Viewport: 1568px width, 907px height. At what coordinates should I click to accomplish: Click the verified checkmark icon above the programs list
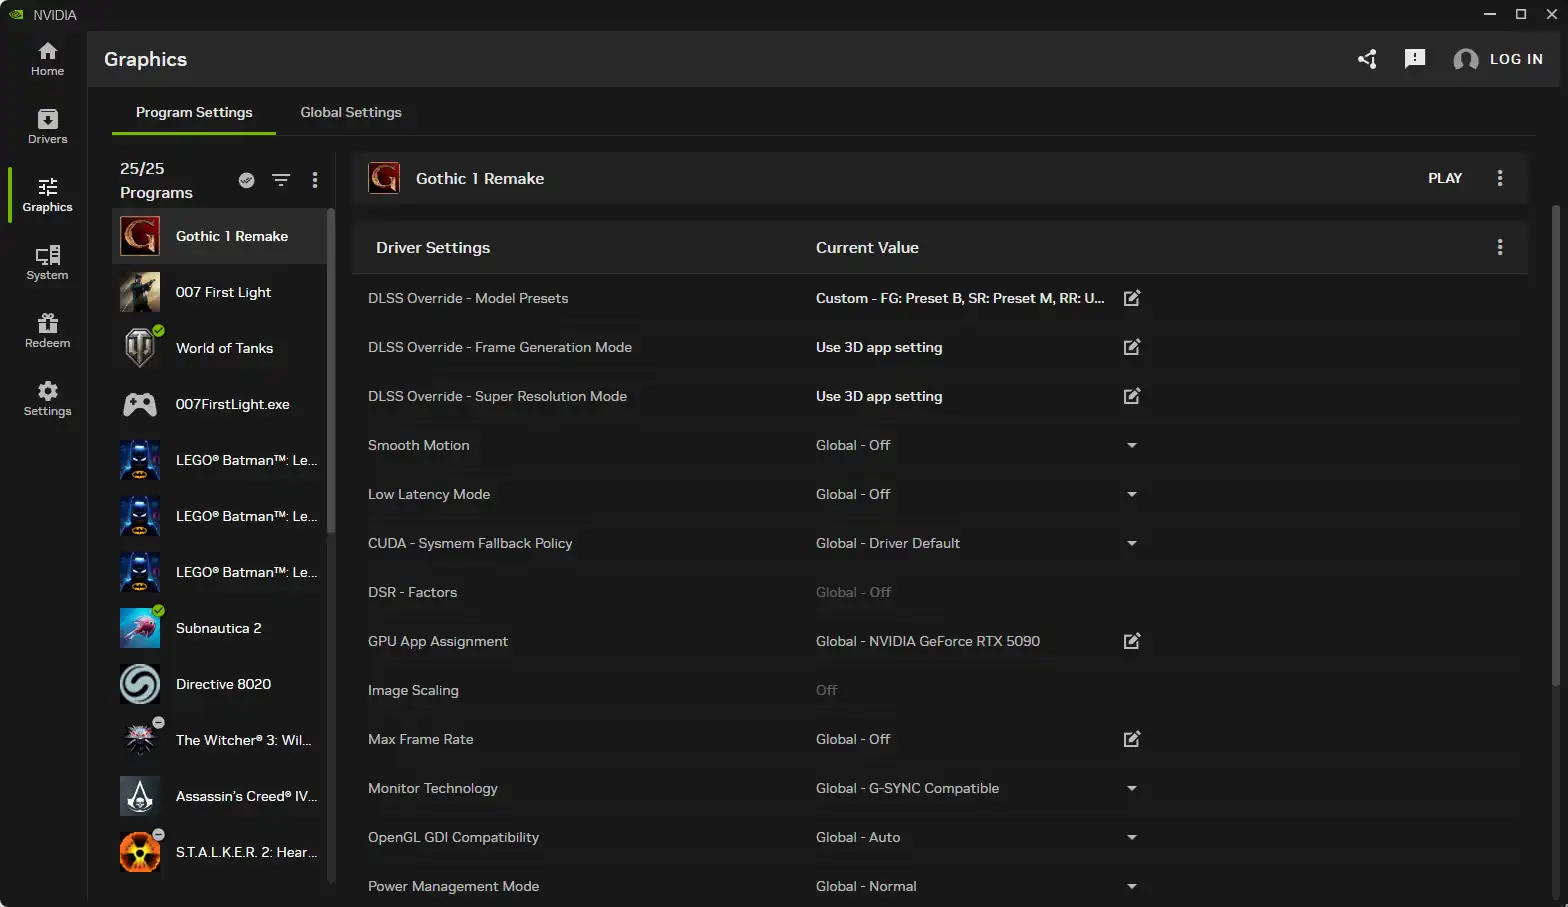coord(246,180)
